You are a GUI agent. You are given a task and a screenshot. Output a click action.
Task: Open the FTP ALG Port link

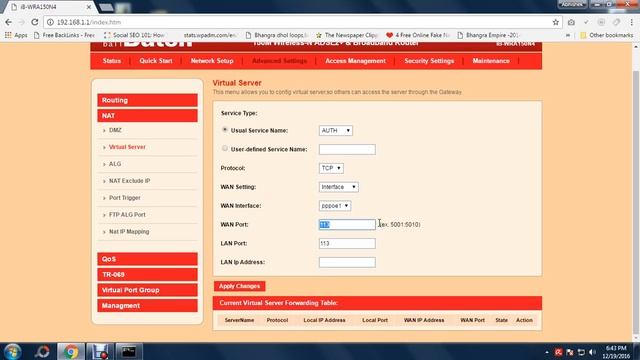127,215
